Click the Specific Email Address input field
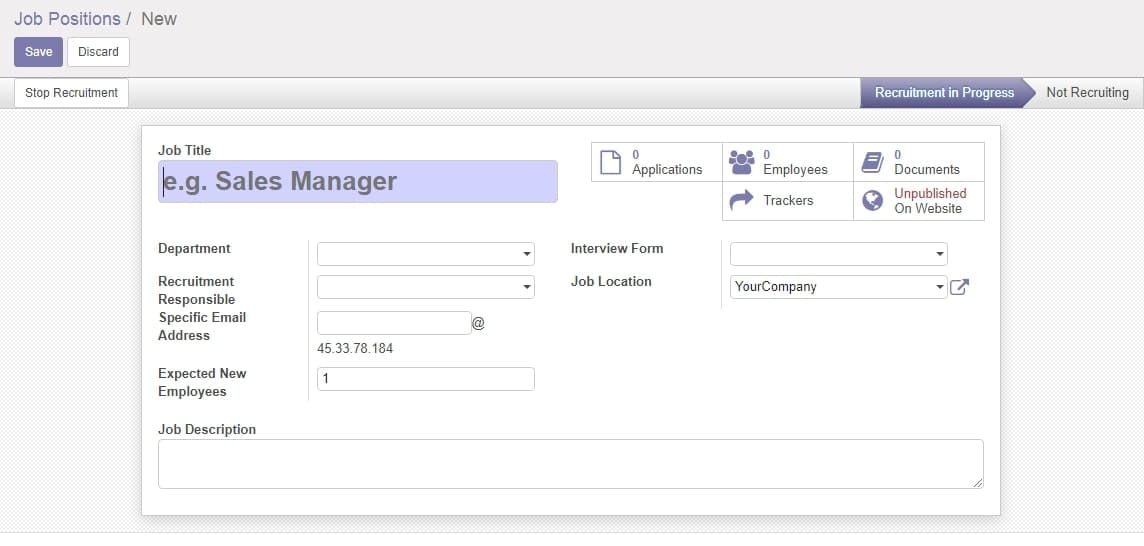 point(394,323)
